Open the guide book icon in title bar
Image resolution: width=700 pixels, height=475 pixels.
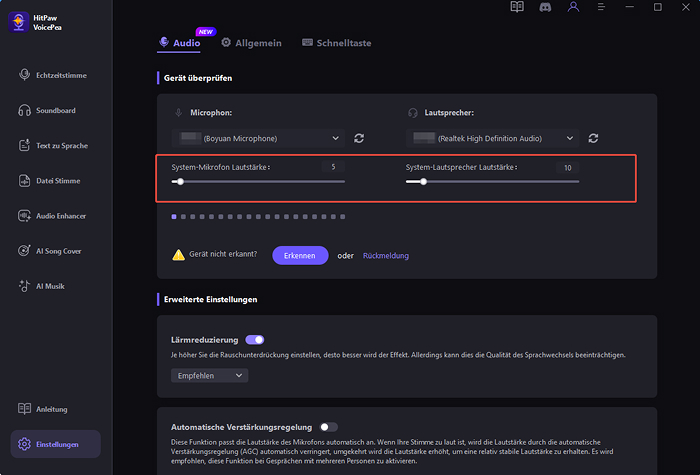pyautogui.click(x=517, y=7)
